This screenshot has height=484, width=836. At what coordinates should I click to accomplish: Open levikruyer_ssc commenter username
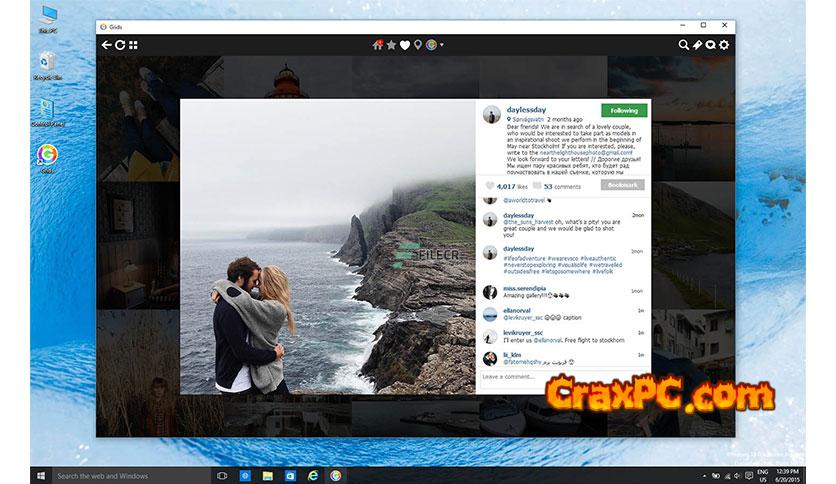523,333
